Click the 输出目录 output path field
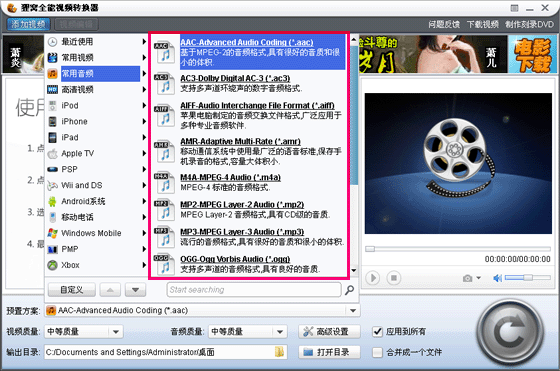Screen dimensions: 560x371 pyautogui.click(x=166, y=352)
